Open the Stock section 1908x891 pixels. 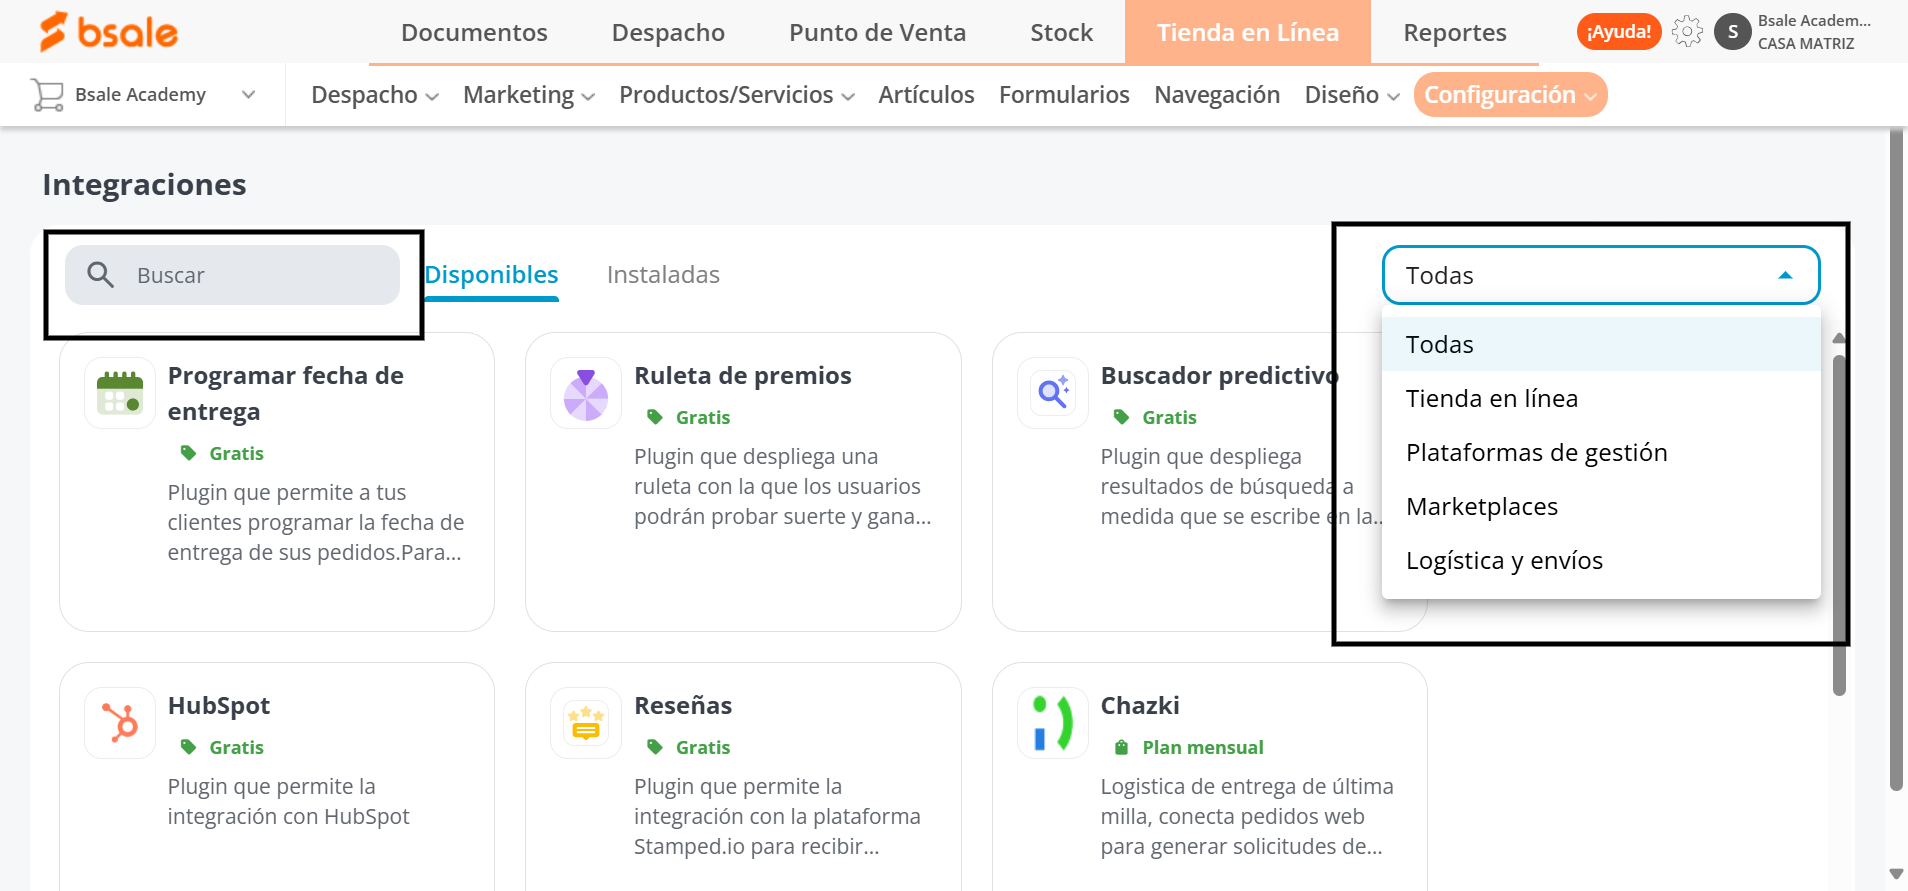[1061, 32]
